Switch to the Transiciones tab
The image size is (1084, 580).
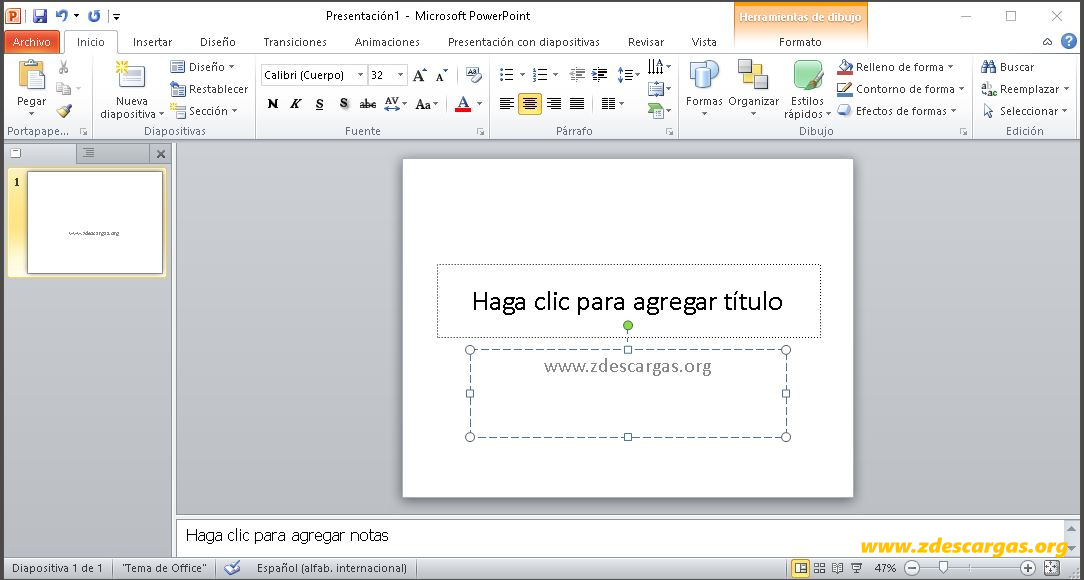click(295, 42)
